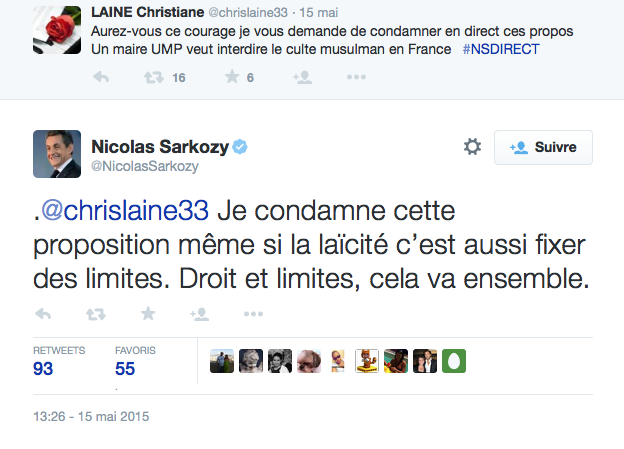
Task: View Nicolas Sarkozy's profile picture
Action: click(58, 153)
